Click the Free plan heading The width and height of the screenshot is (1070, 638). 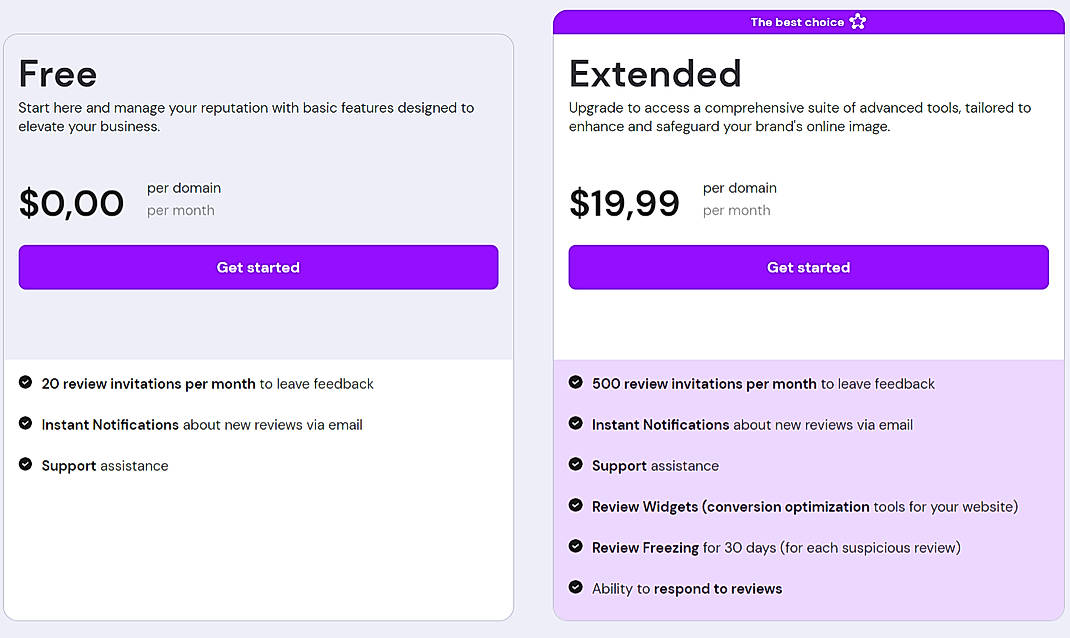(x=58, y=74)
